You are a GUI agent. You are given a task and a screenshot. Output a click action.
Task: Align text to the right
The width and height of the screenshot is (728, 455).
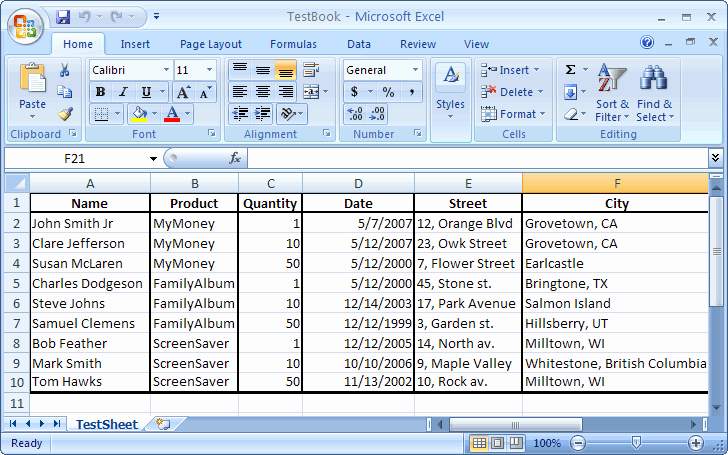[x=286, y=92]
